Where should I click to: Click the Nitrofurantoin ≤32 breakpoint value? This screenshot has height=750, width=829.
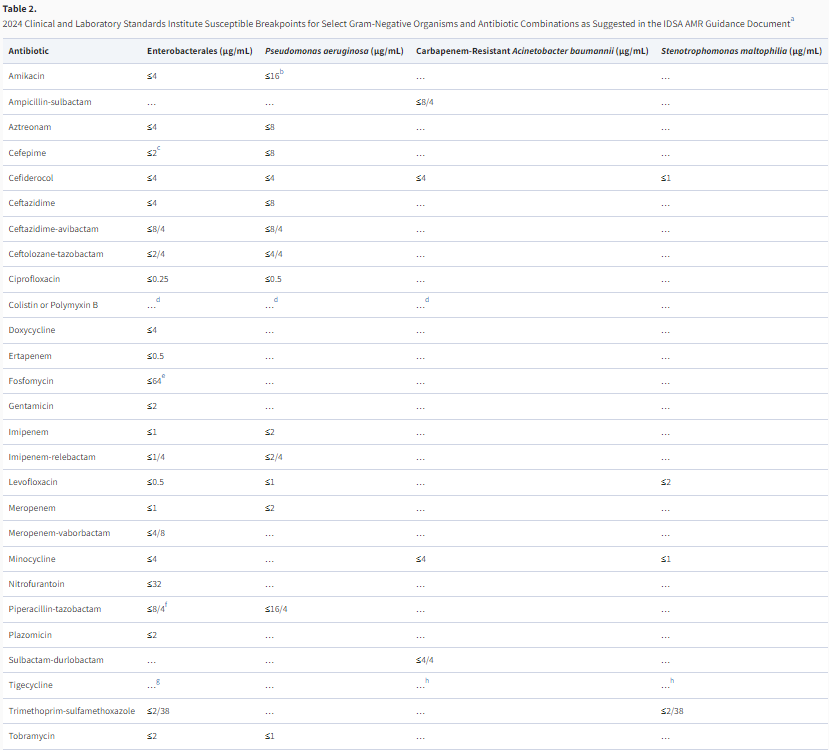point(154,584)
